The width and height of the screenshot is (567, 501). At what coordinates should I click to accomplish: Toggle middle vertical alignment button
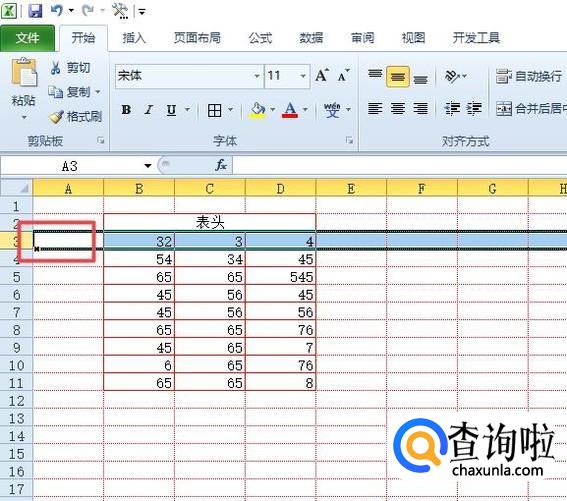(398, 77)
